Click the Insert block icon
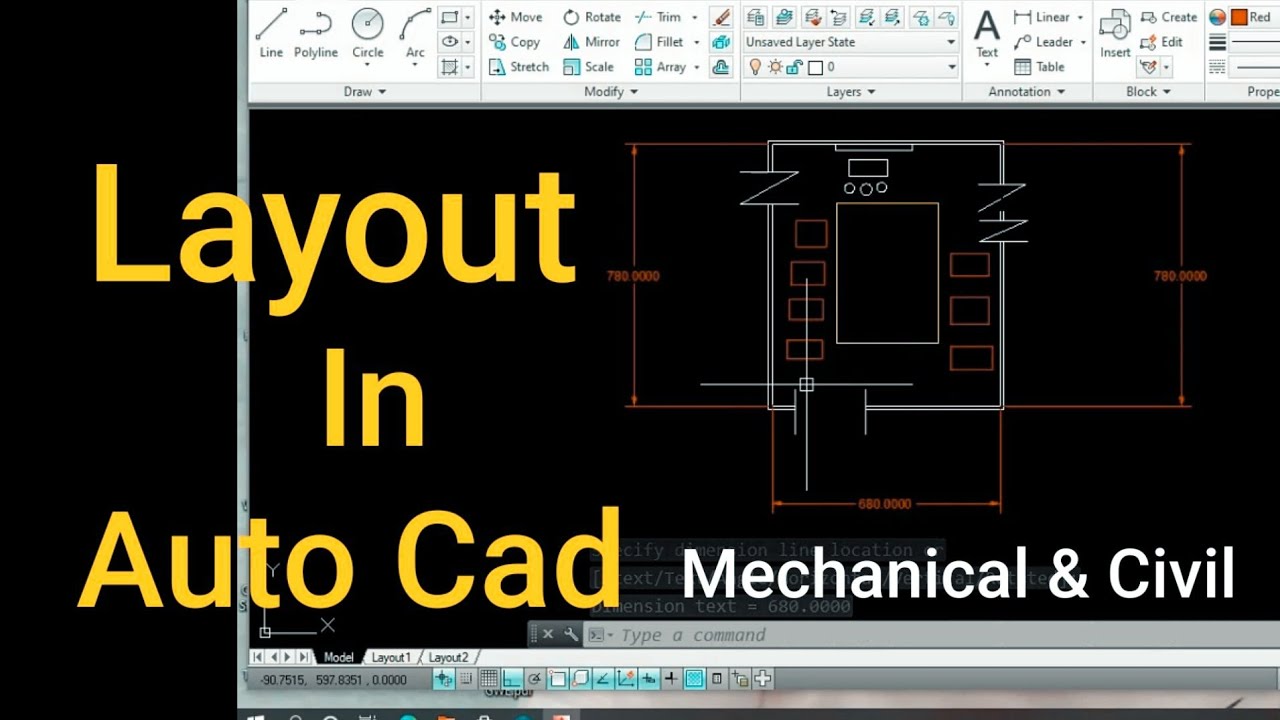Viewport: 1280px width, 720px height. point(1115,35)
